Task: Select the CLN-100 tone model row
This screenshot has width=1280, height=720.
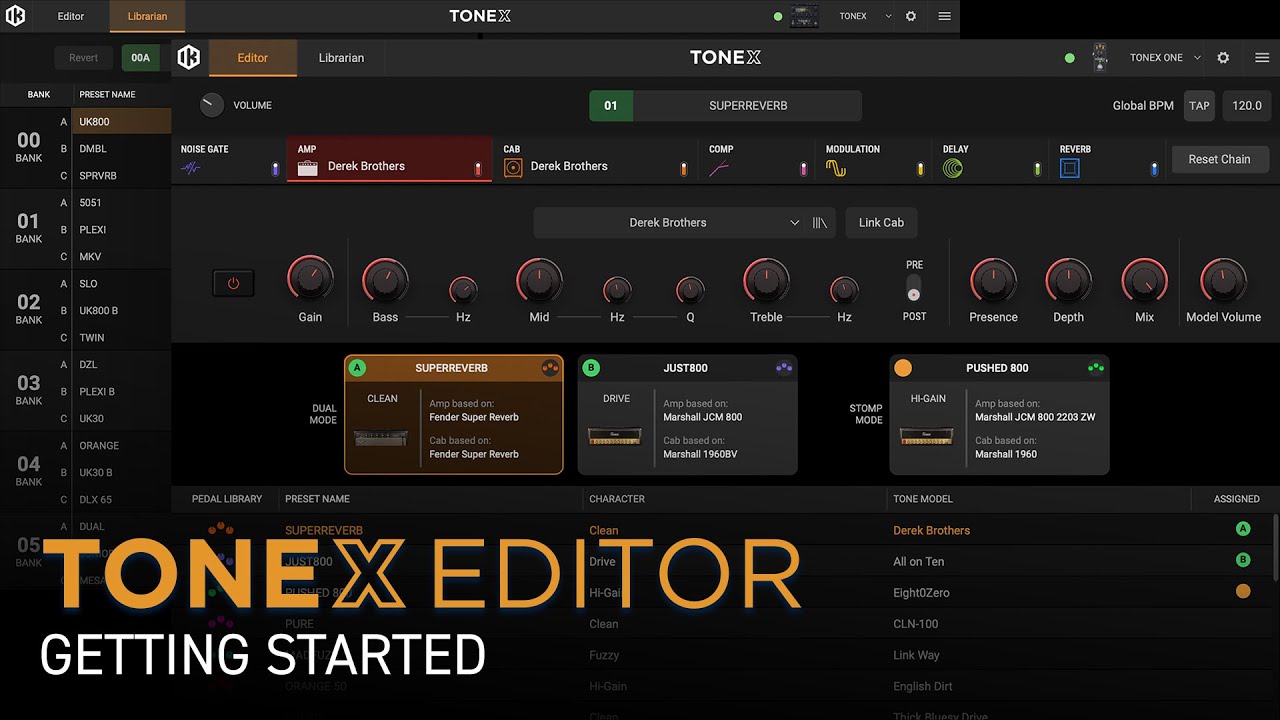Action: point(725,623)
